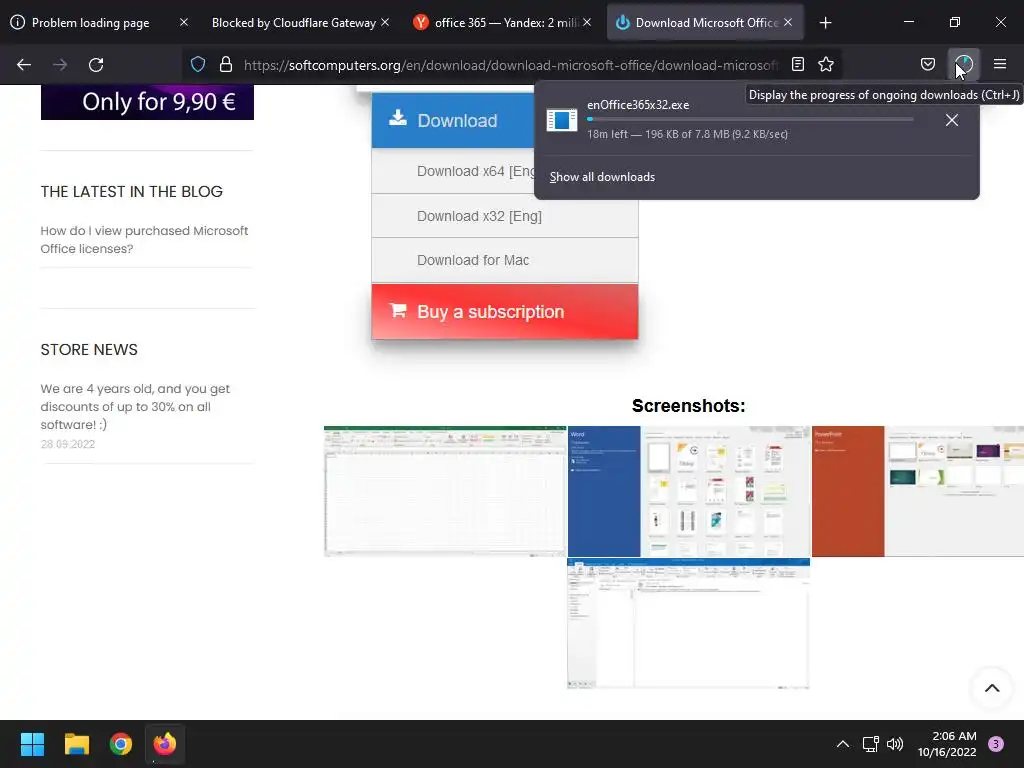The width and height of the screenshot is (1024, 768).
Task: Open the Outlook screenshot thumbnail
Action: pos(688,623)
